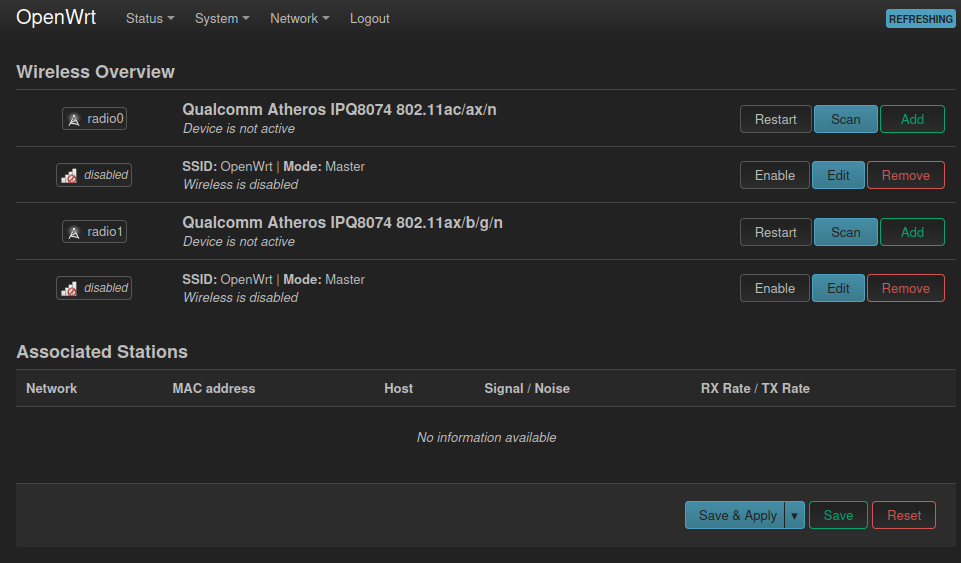
Task: Open the Status dropdown menu
Action: (x=150, y=18)
